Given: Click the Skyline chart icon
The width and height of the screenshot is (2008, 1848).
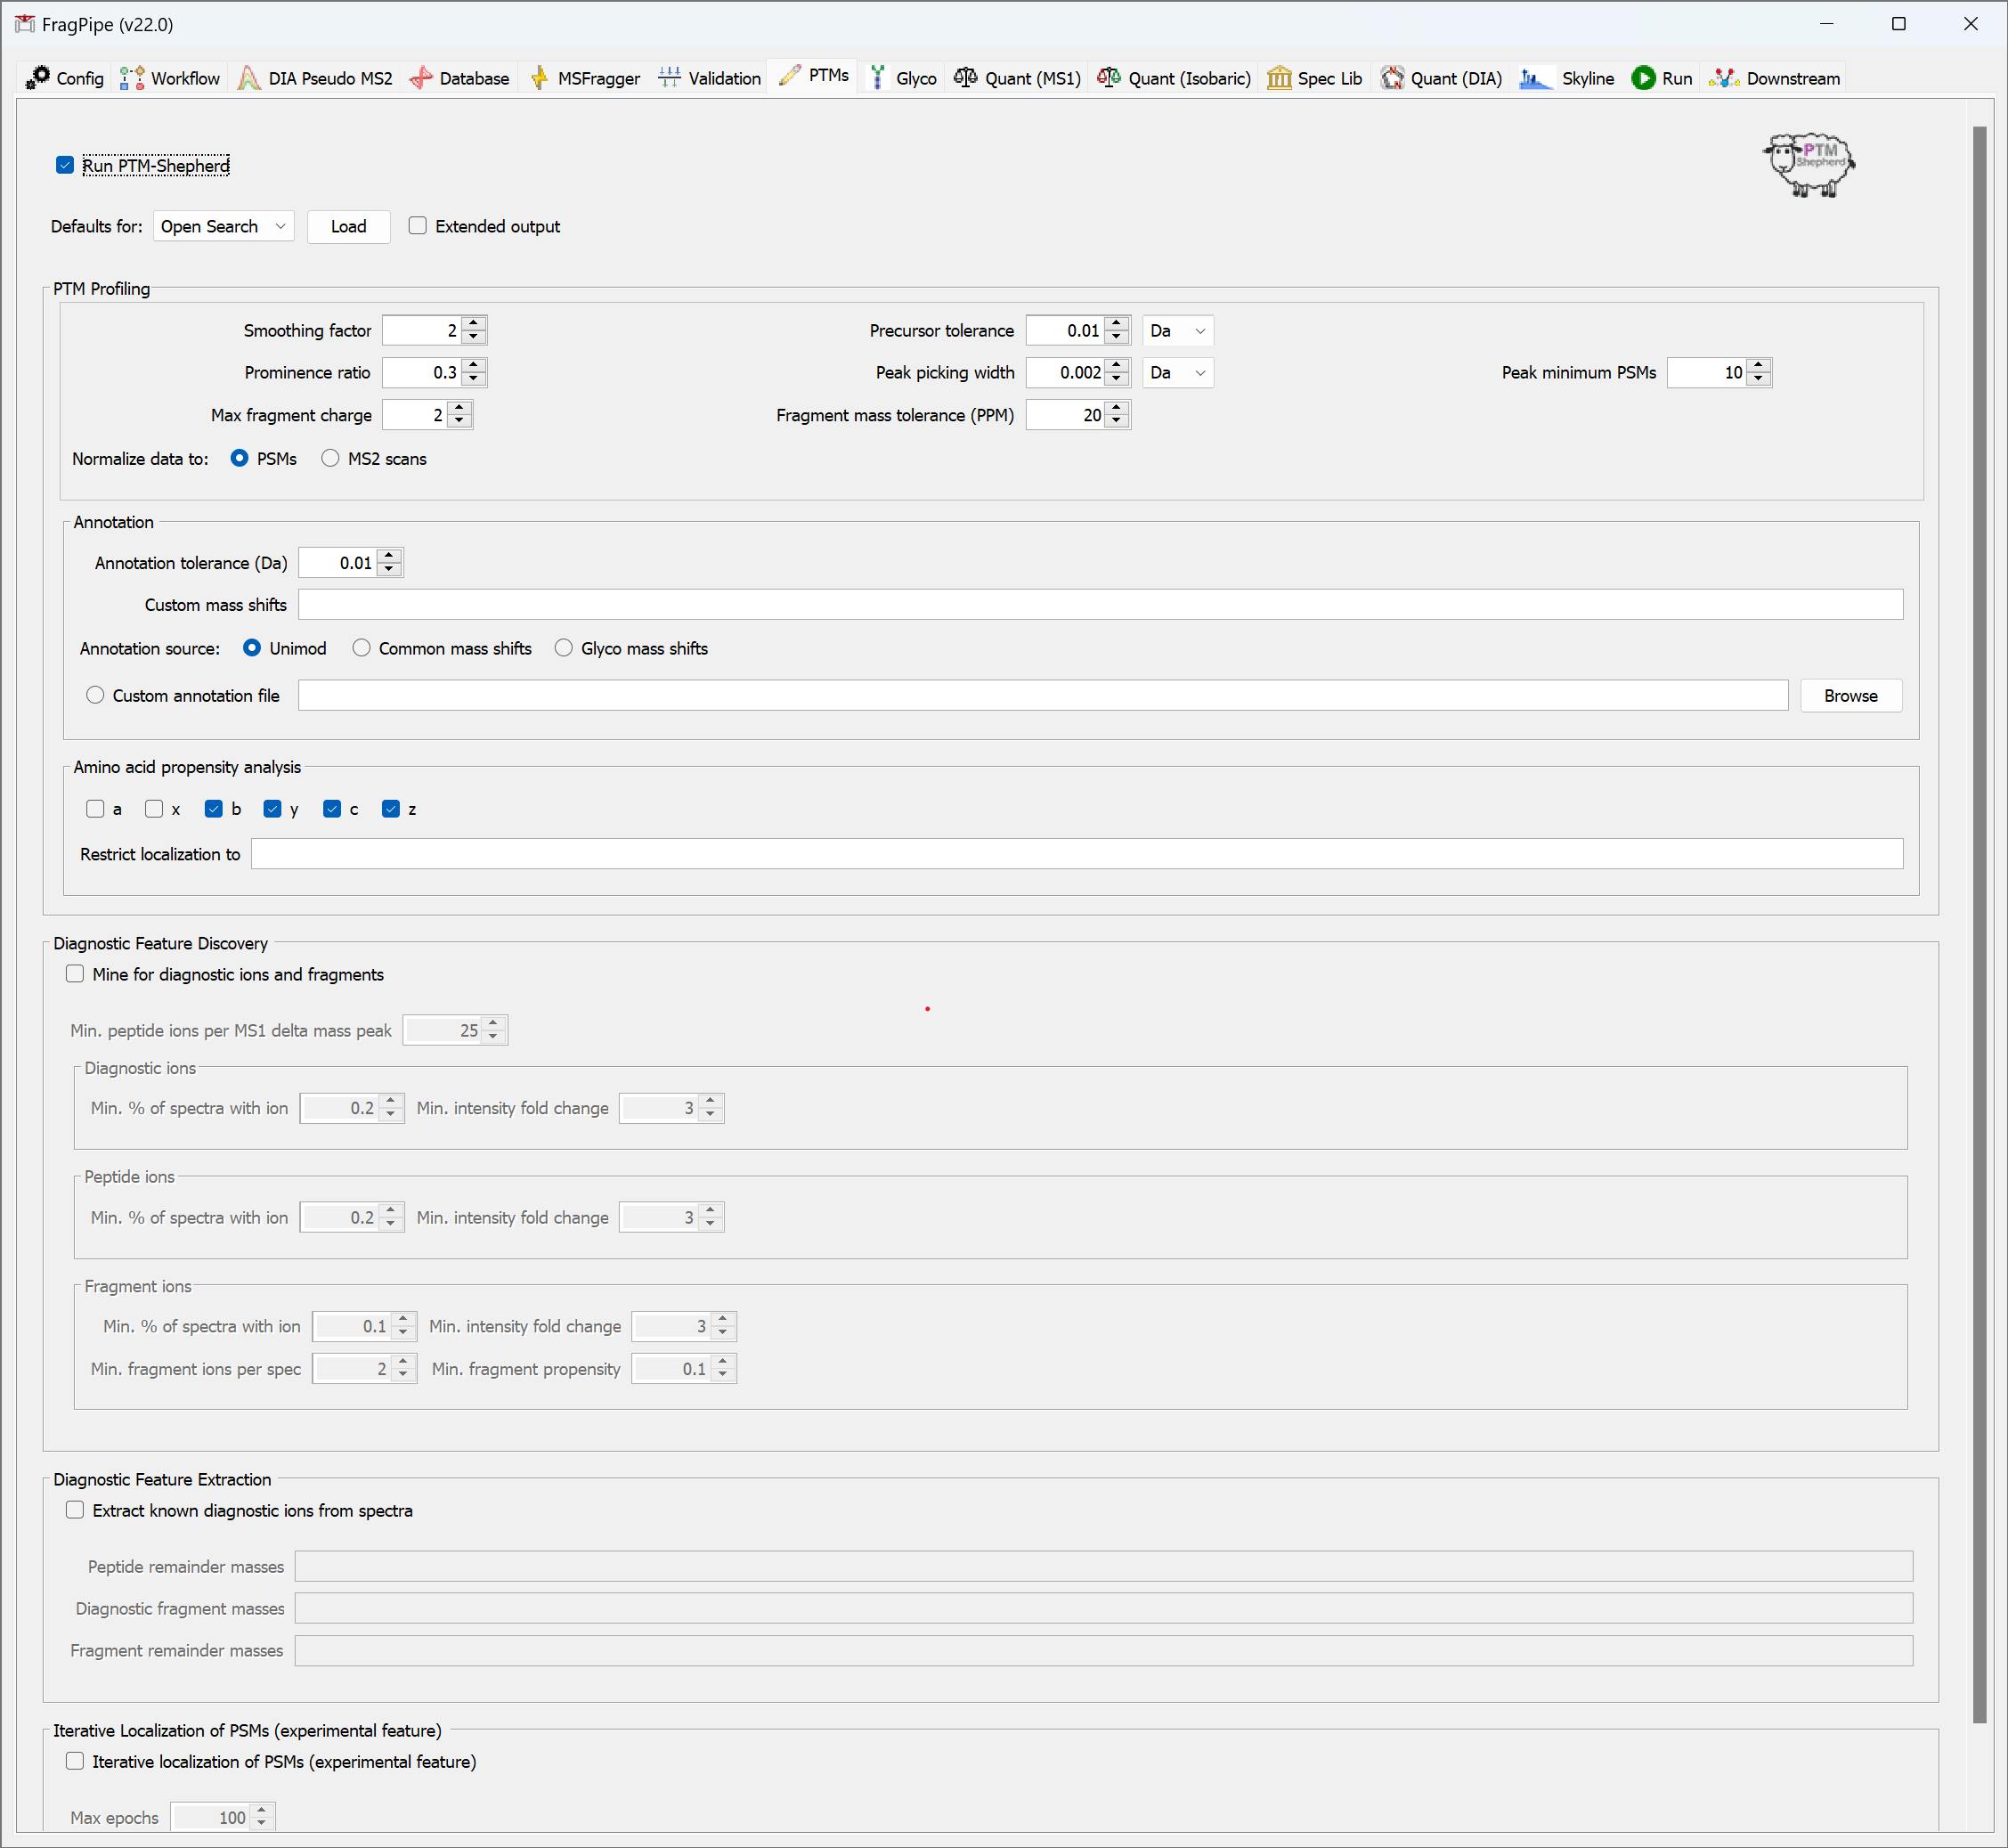Looking at the screenshot, I should pos(1535,78).
